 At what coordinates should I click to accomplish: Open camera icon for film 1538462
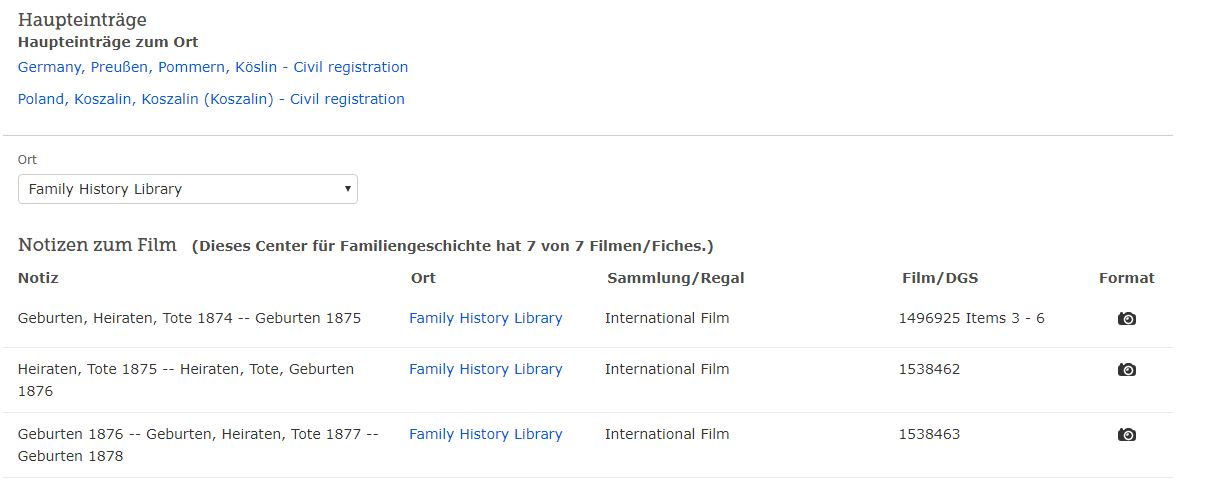click(x=1126, y=370)
